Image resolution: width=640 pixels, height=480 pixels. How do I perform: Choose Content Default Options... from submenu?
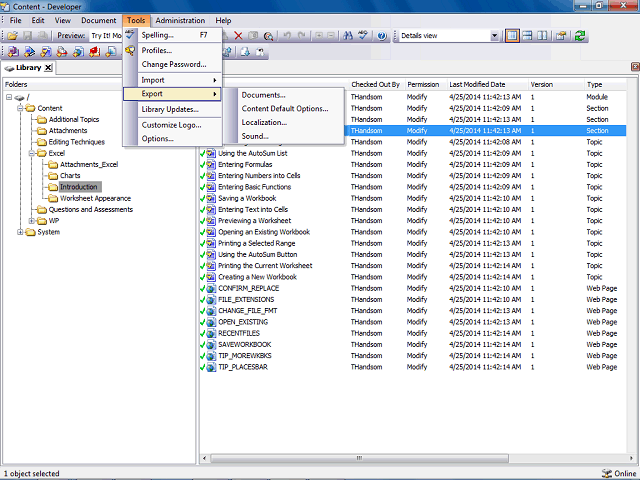pyautogui.click(x=285, y=109)
